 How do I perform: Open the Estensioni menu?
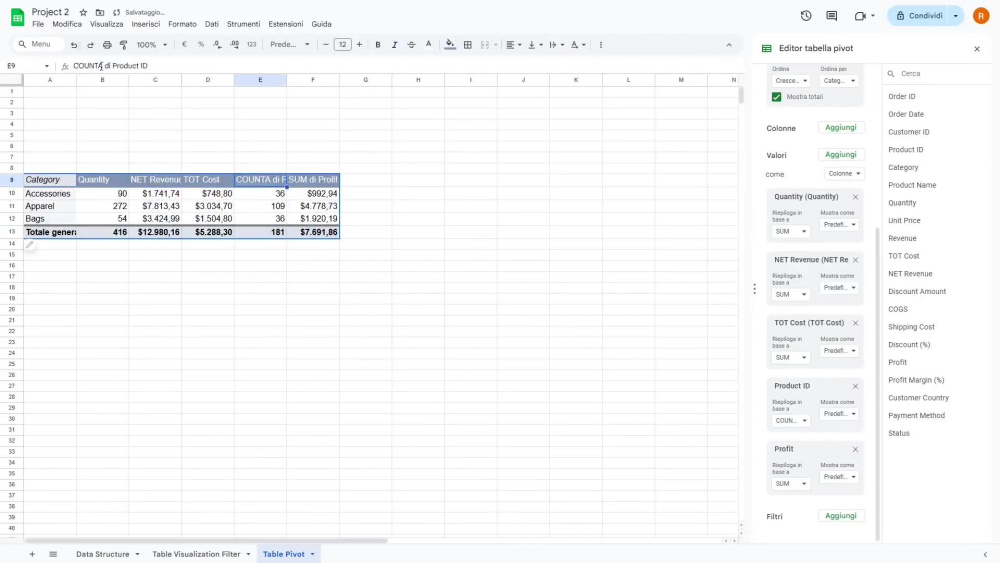(x=286, y=24)
